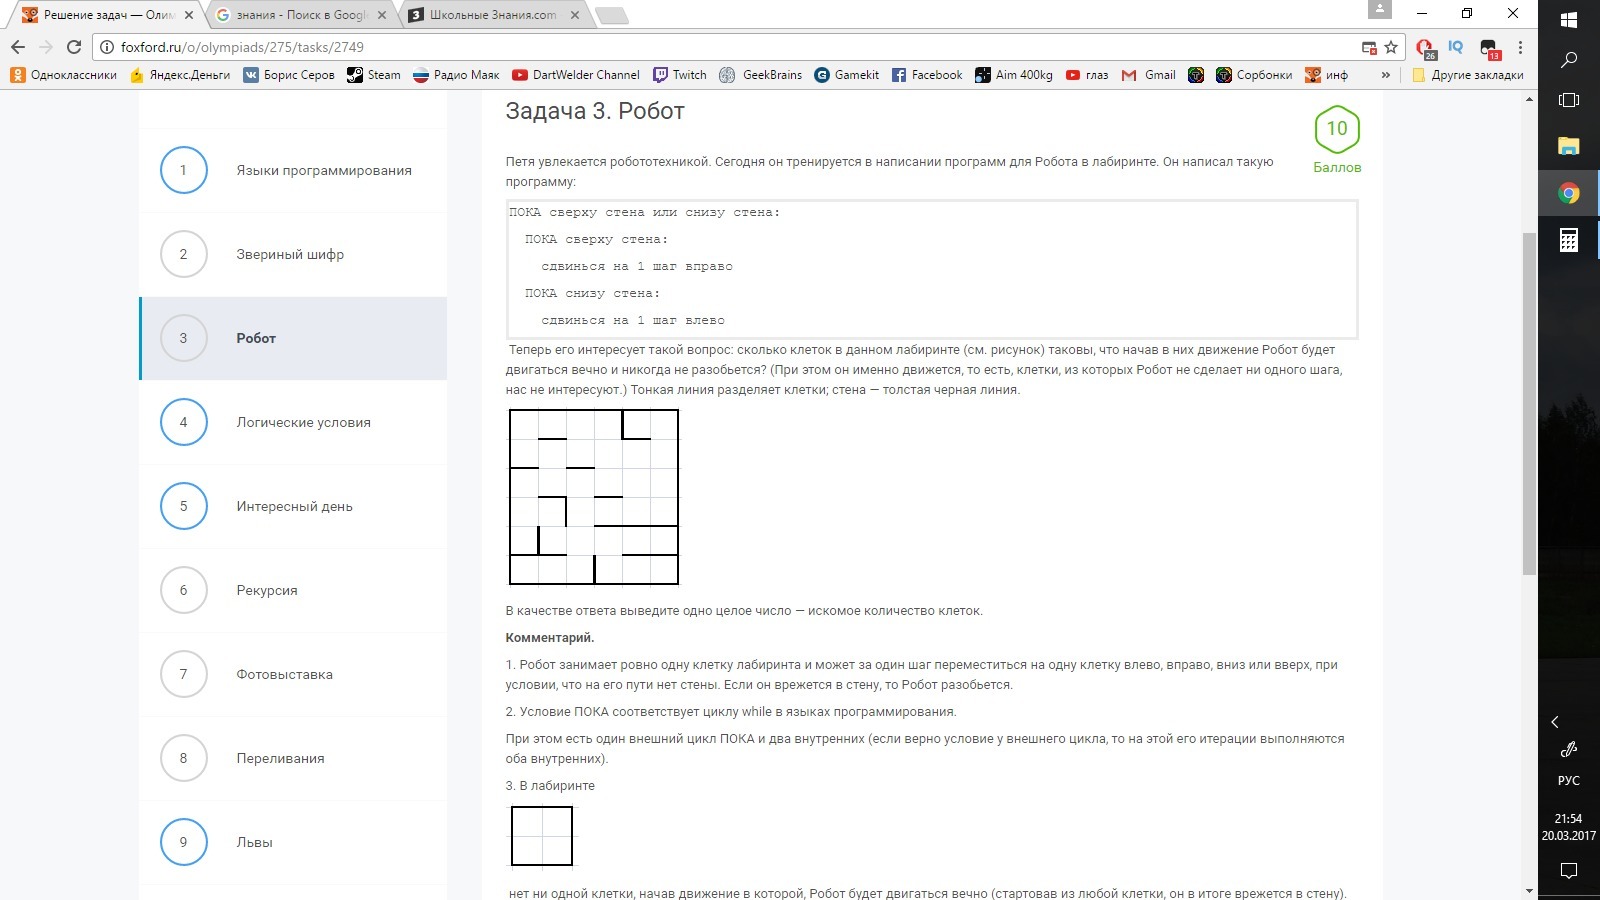Open the Борис Серов bookmark

pos(289,75)
